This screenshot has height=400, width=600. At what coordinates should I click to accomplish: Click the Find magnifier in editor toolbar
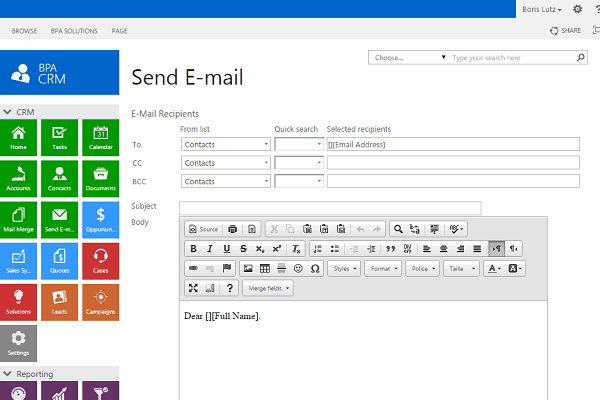click(x=398, y=229)
